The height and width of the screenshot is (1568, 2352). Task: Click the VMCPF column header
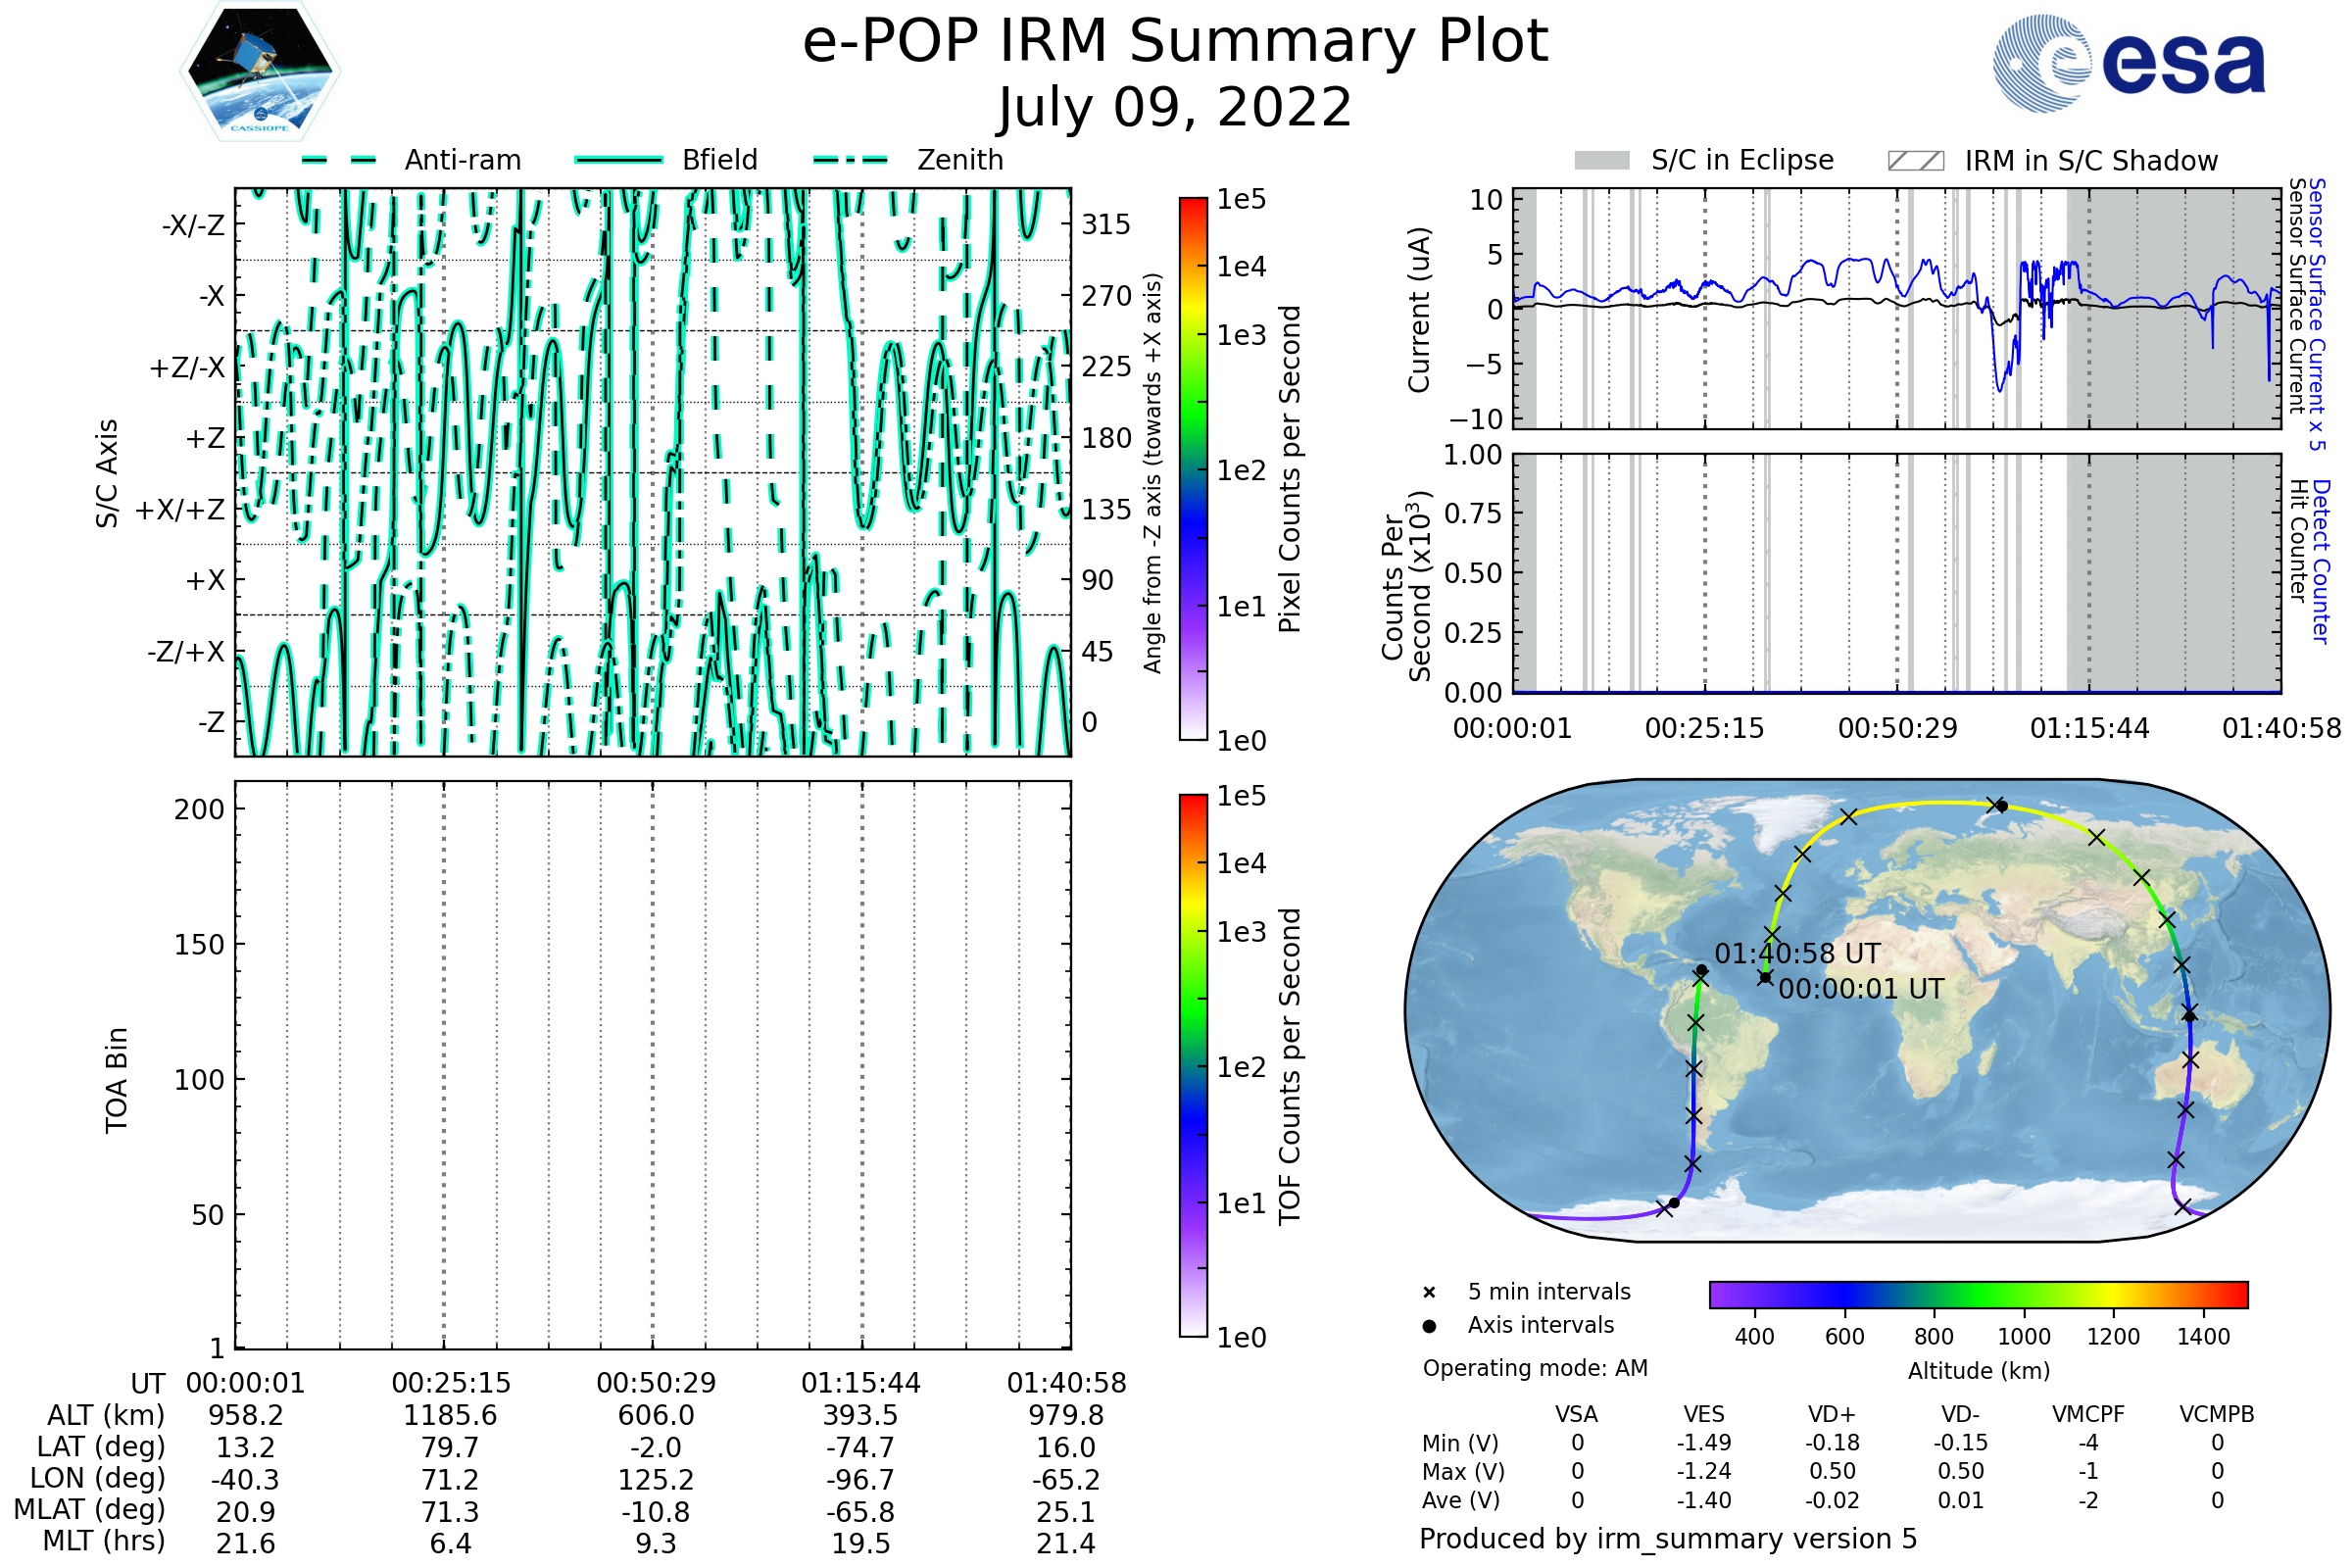[x=2088, y=1414]
